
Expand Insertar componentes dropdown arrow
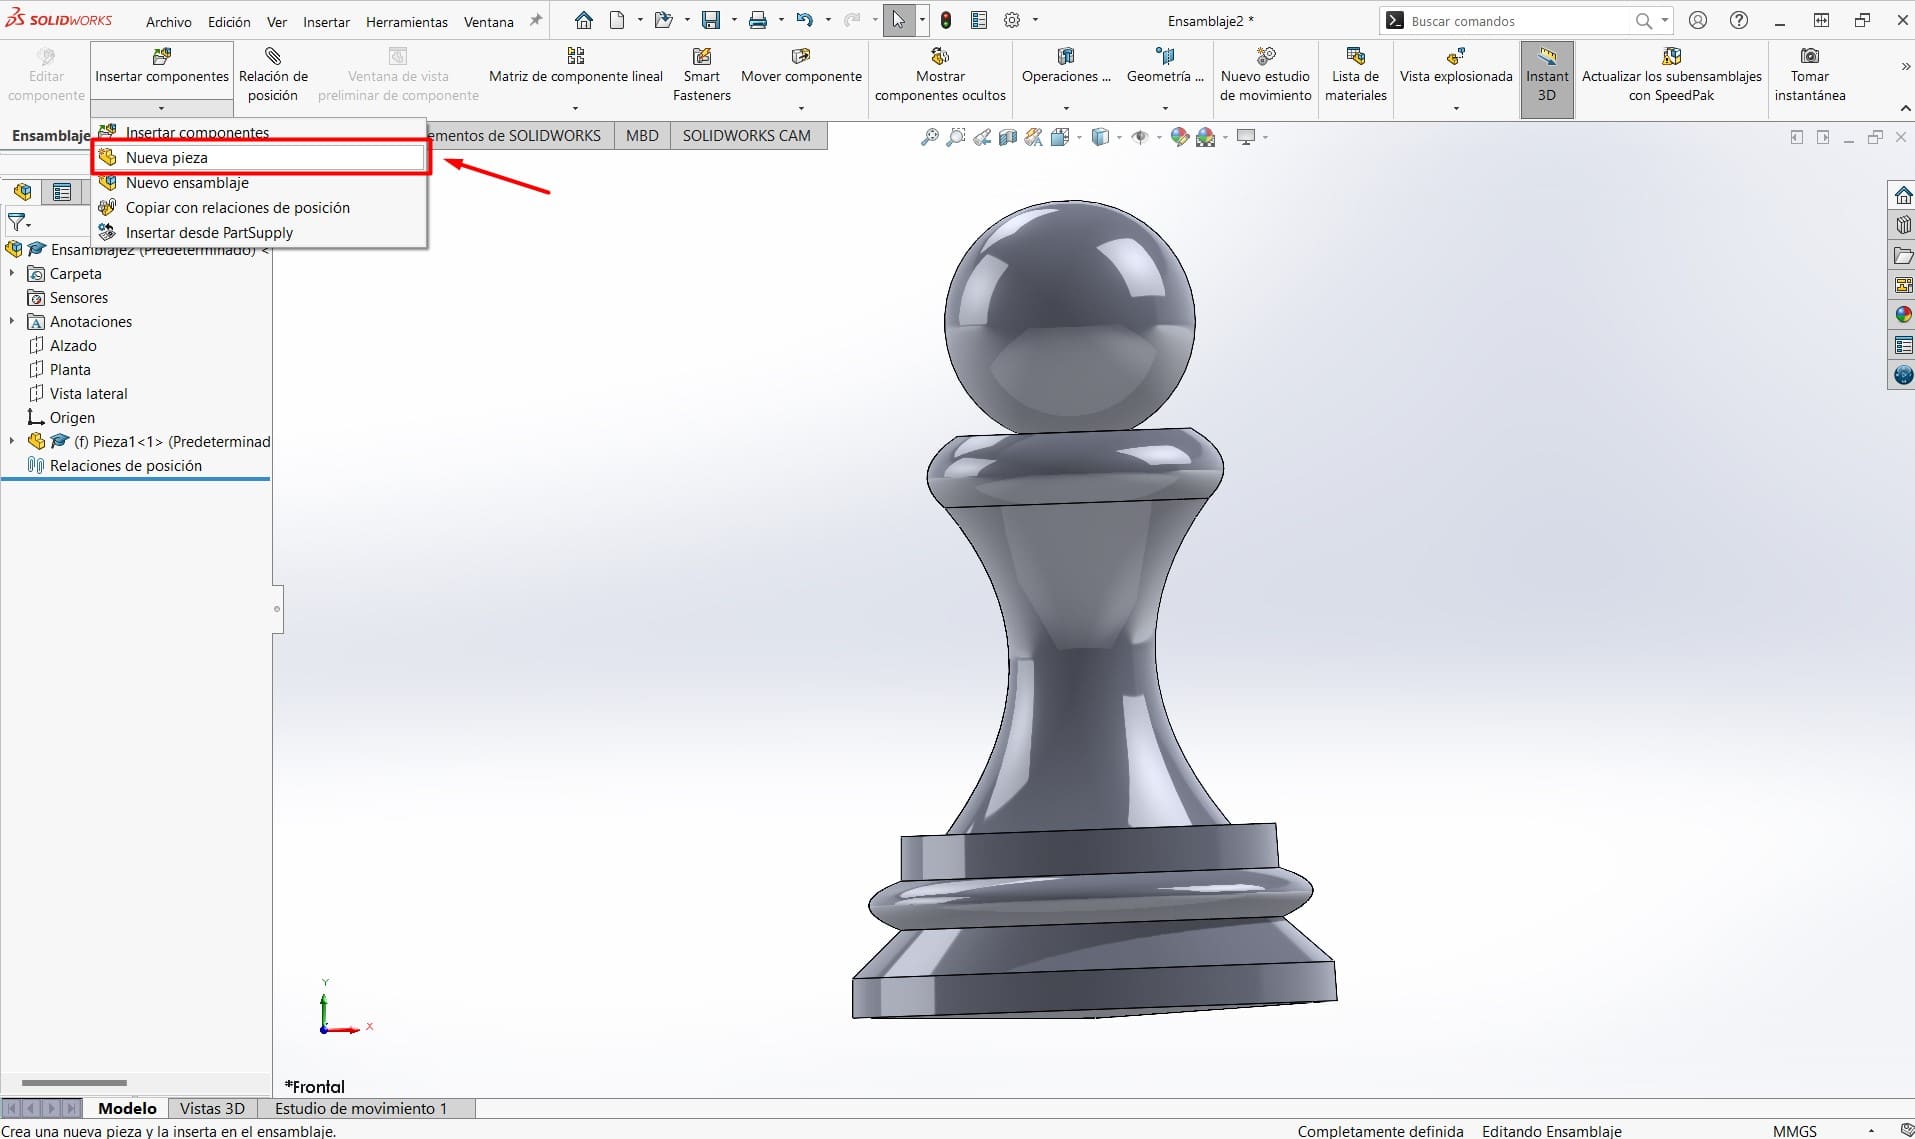point(161,108)
